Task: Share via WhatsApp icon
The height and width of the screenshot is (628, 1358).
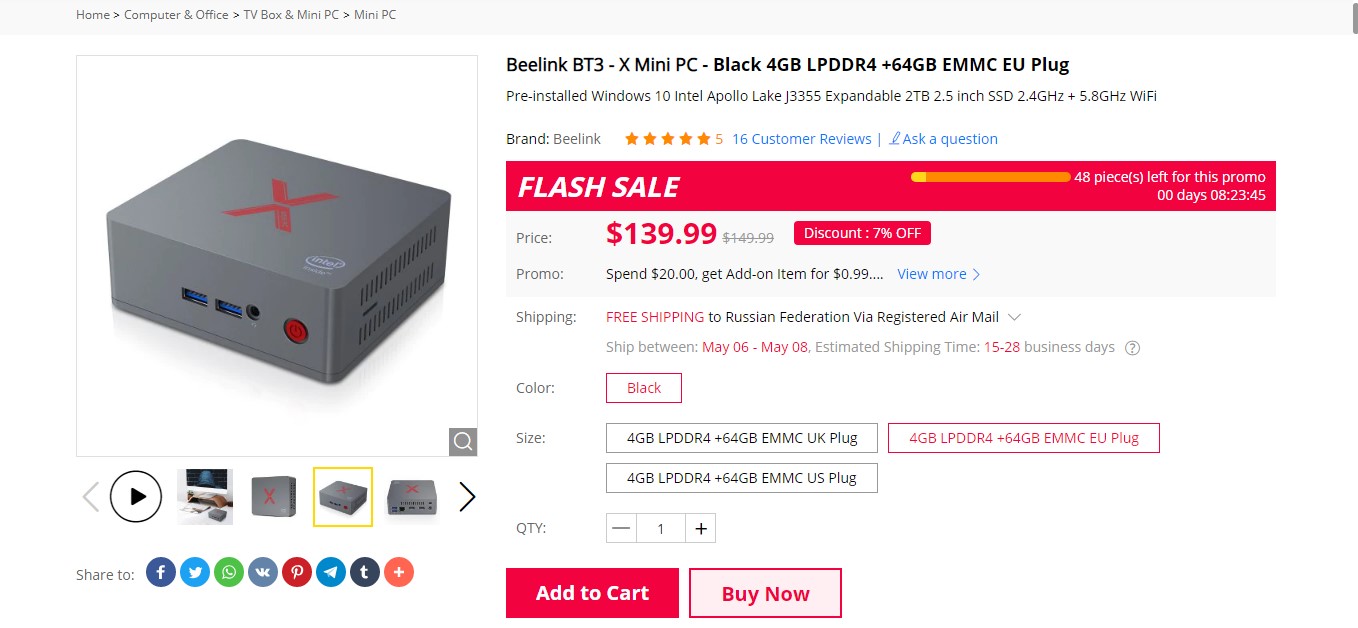Action: [x=229, y=572]
